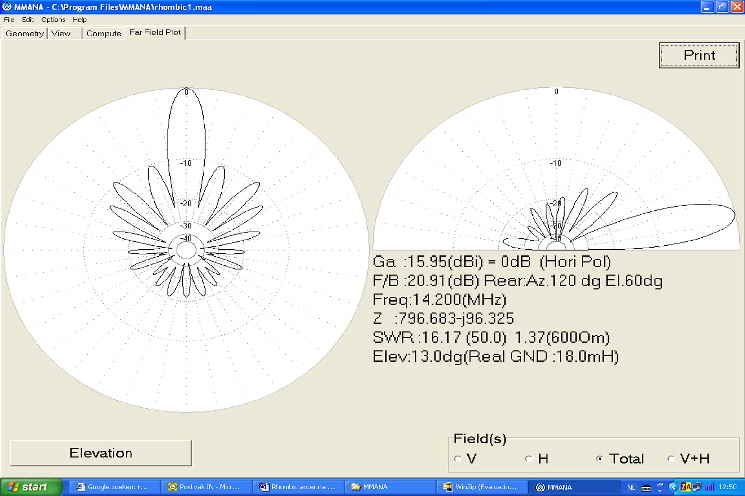
Task: Click the F/B 20.91(dB) readout line
Action: tap(518, 281)
